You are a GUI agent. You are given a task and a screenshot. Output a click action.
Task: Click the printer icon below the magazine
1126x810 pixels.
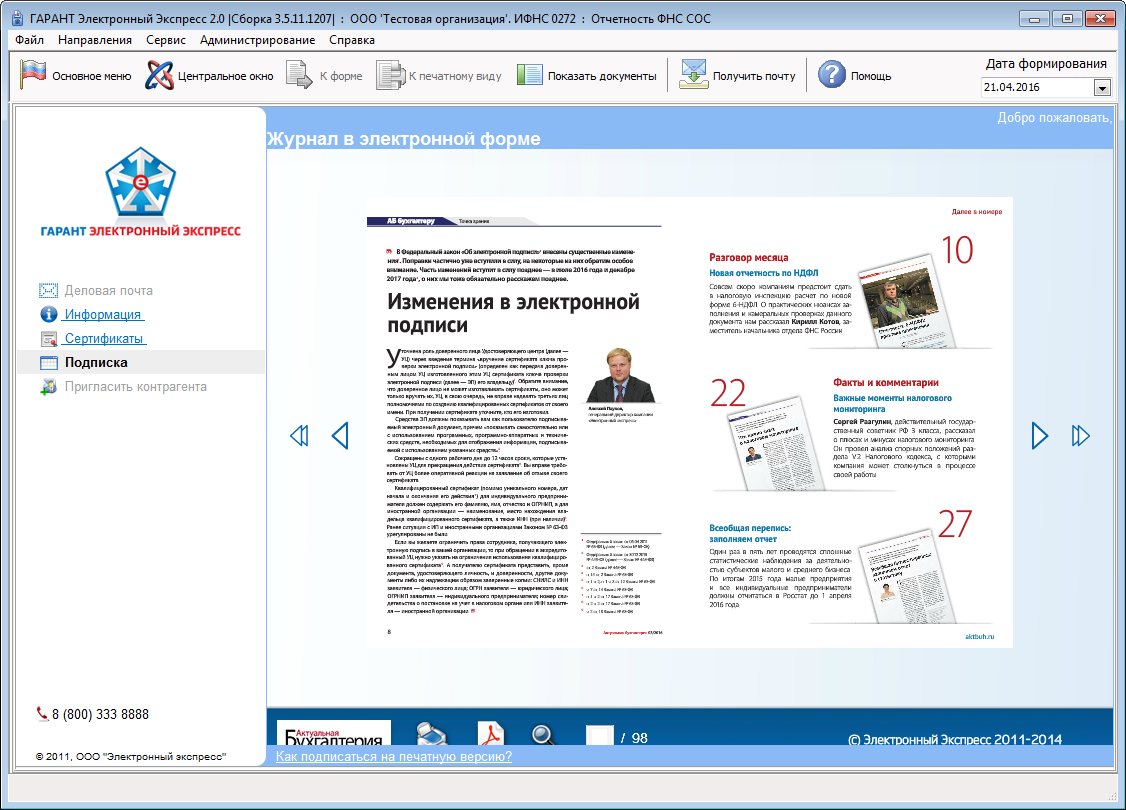432,733
